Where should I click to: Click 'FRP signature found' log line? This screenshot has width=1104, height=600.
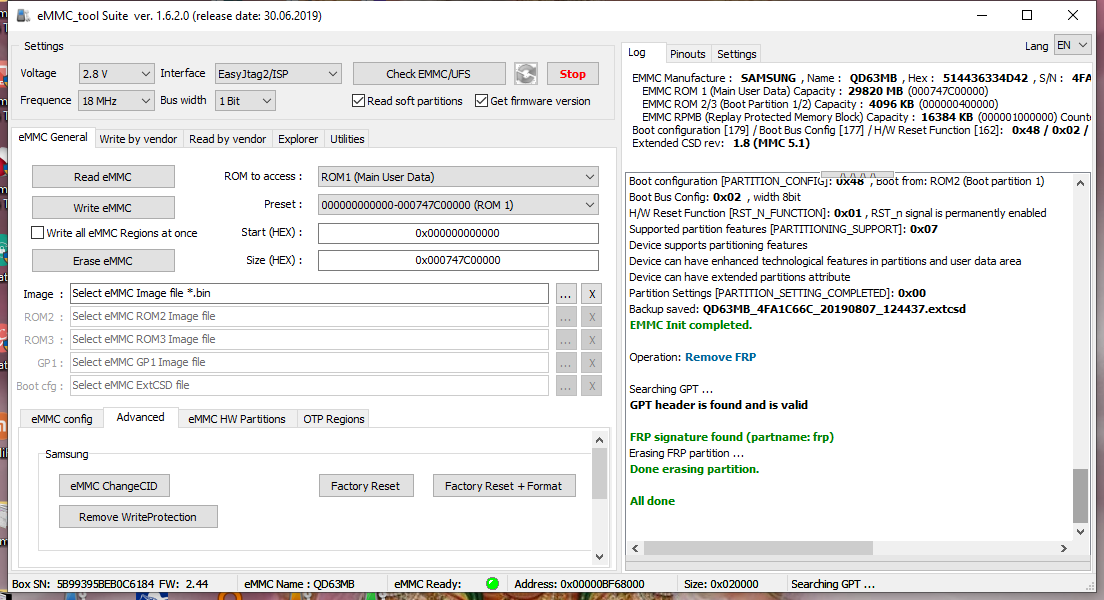pyautogui.click(x=732, y=437)
